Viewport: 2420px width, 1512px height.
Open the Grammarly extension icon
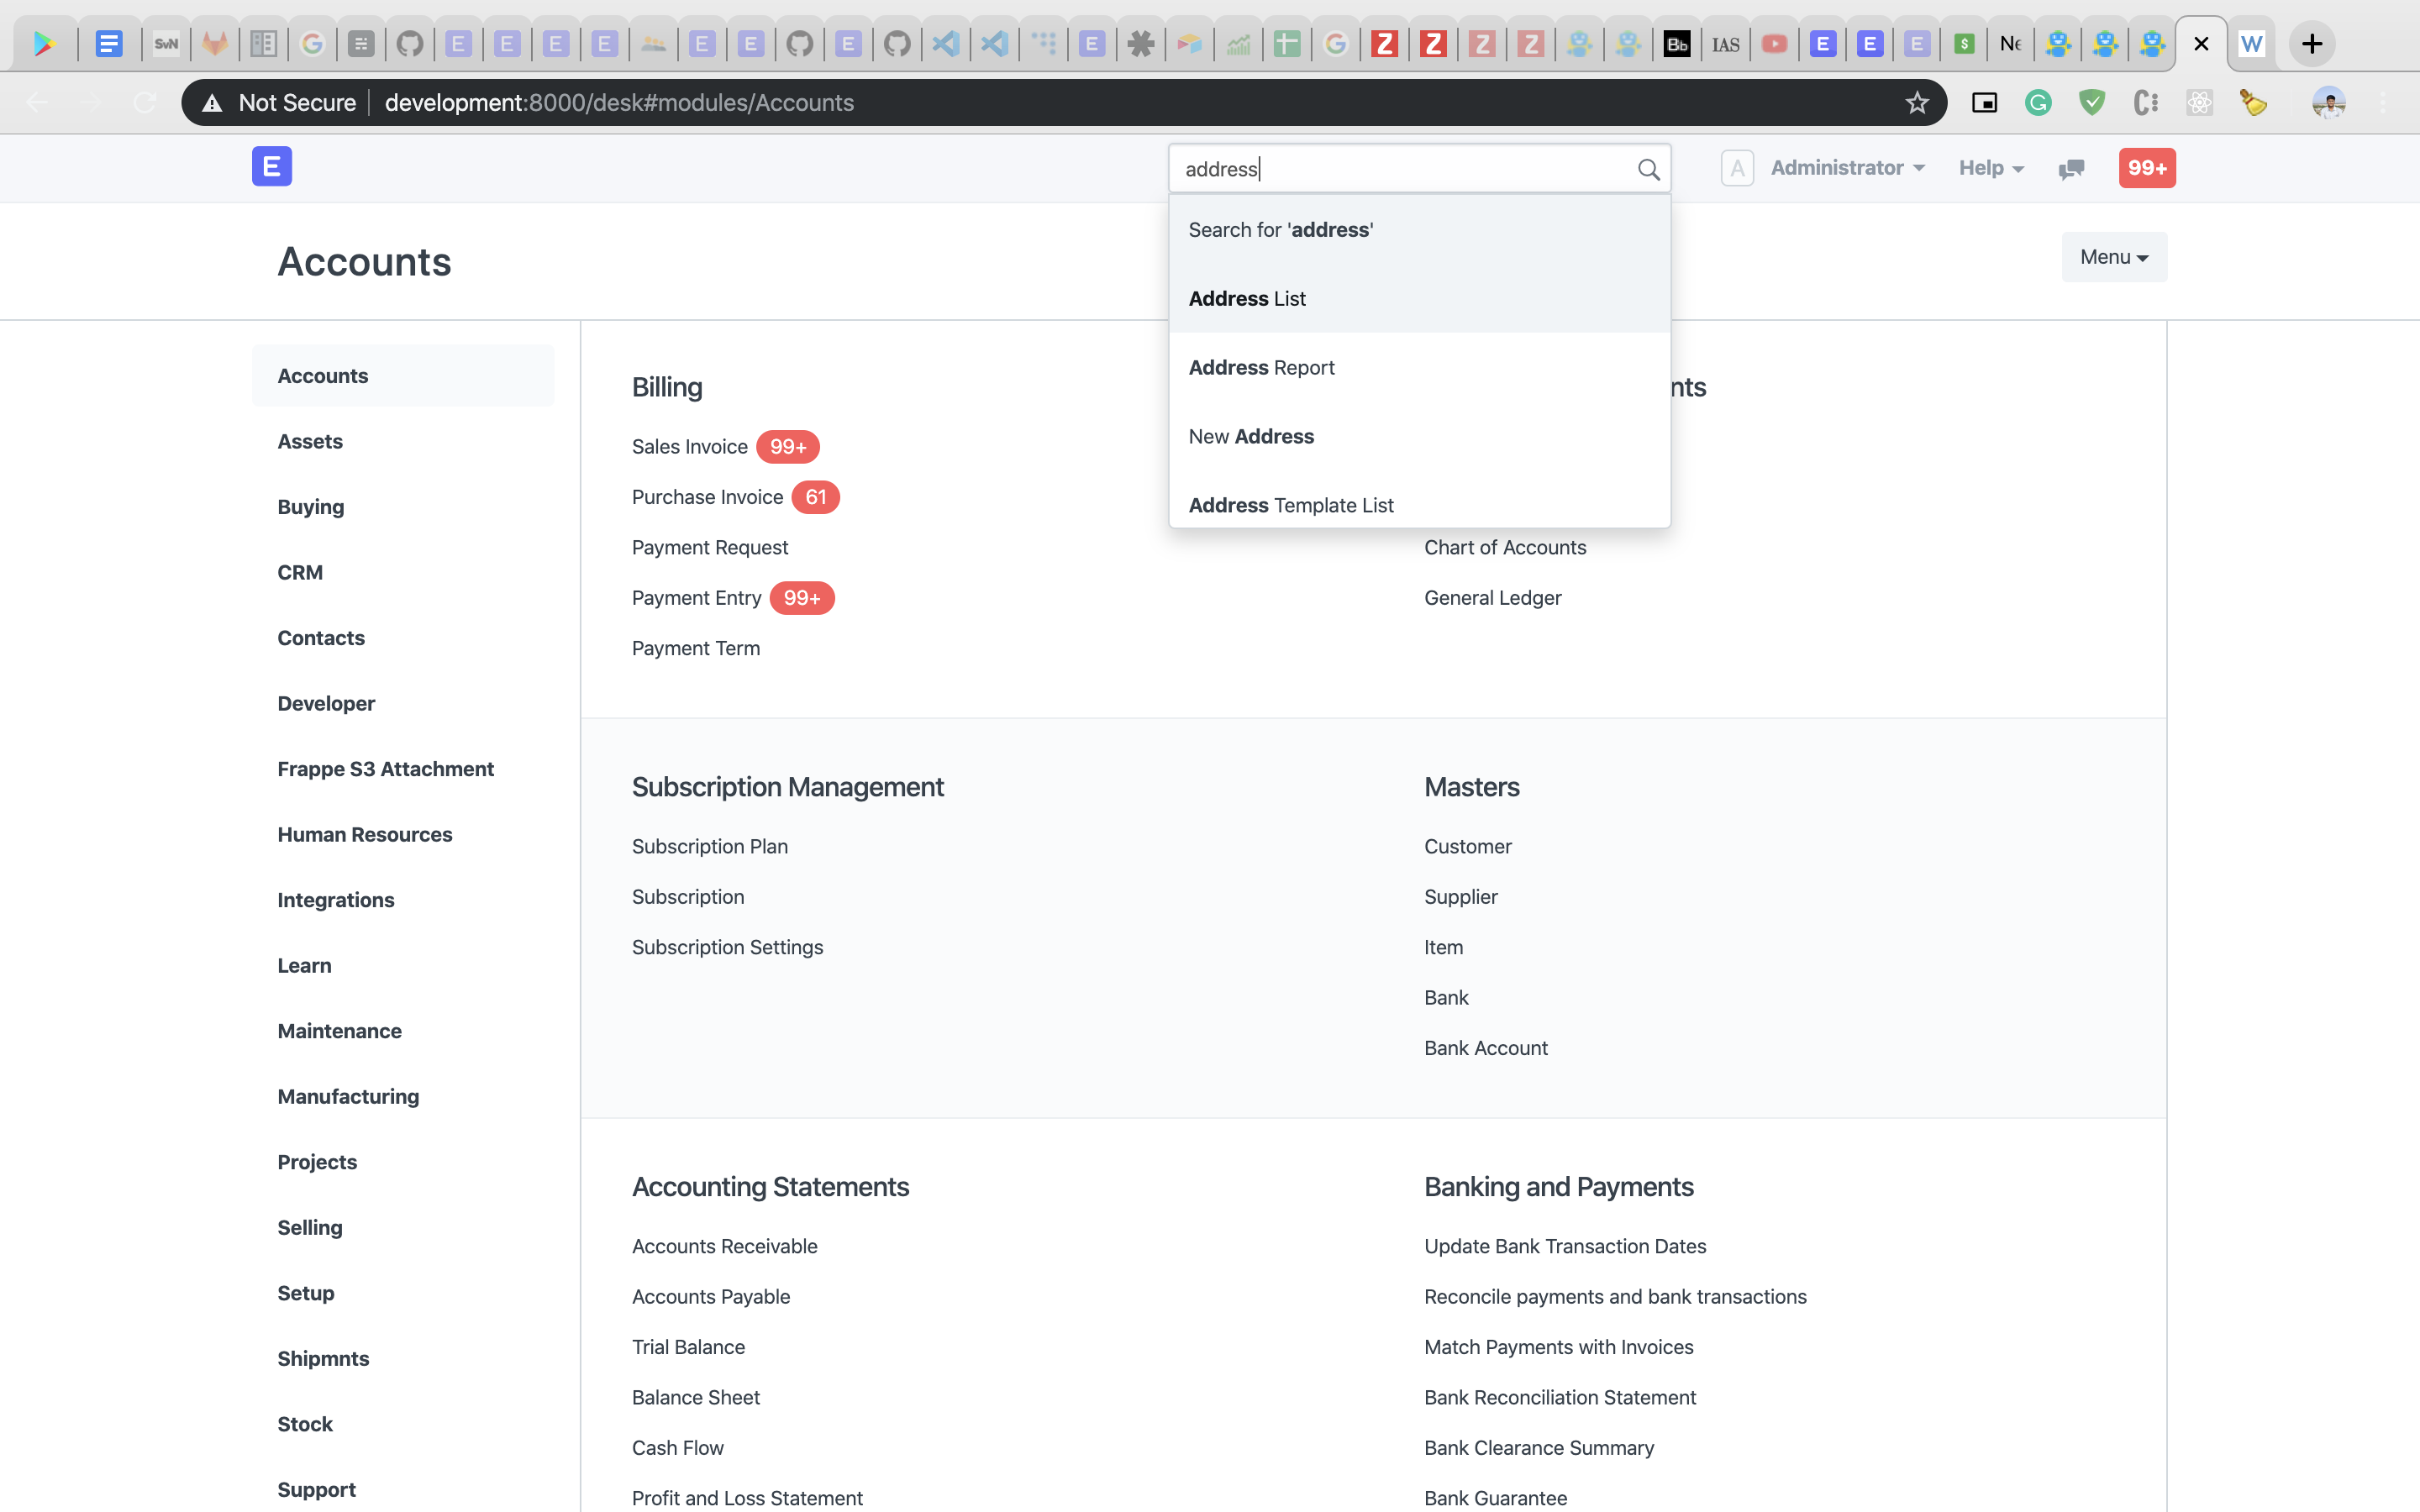pos(2038,103)
